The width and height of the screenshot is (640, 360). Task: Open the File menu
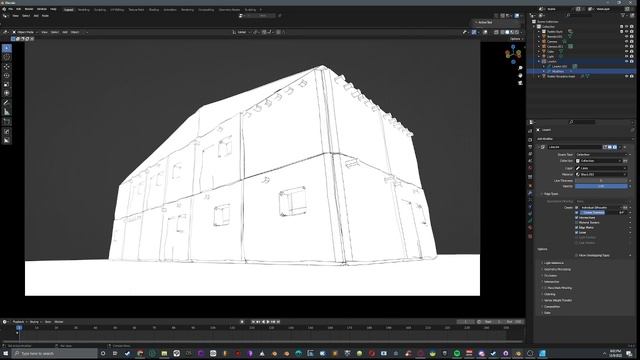pyautogui.click(x=11, y=9)
